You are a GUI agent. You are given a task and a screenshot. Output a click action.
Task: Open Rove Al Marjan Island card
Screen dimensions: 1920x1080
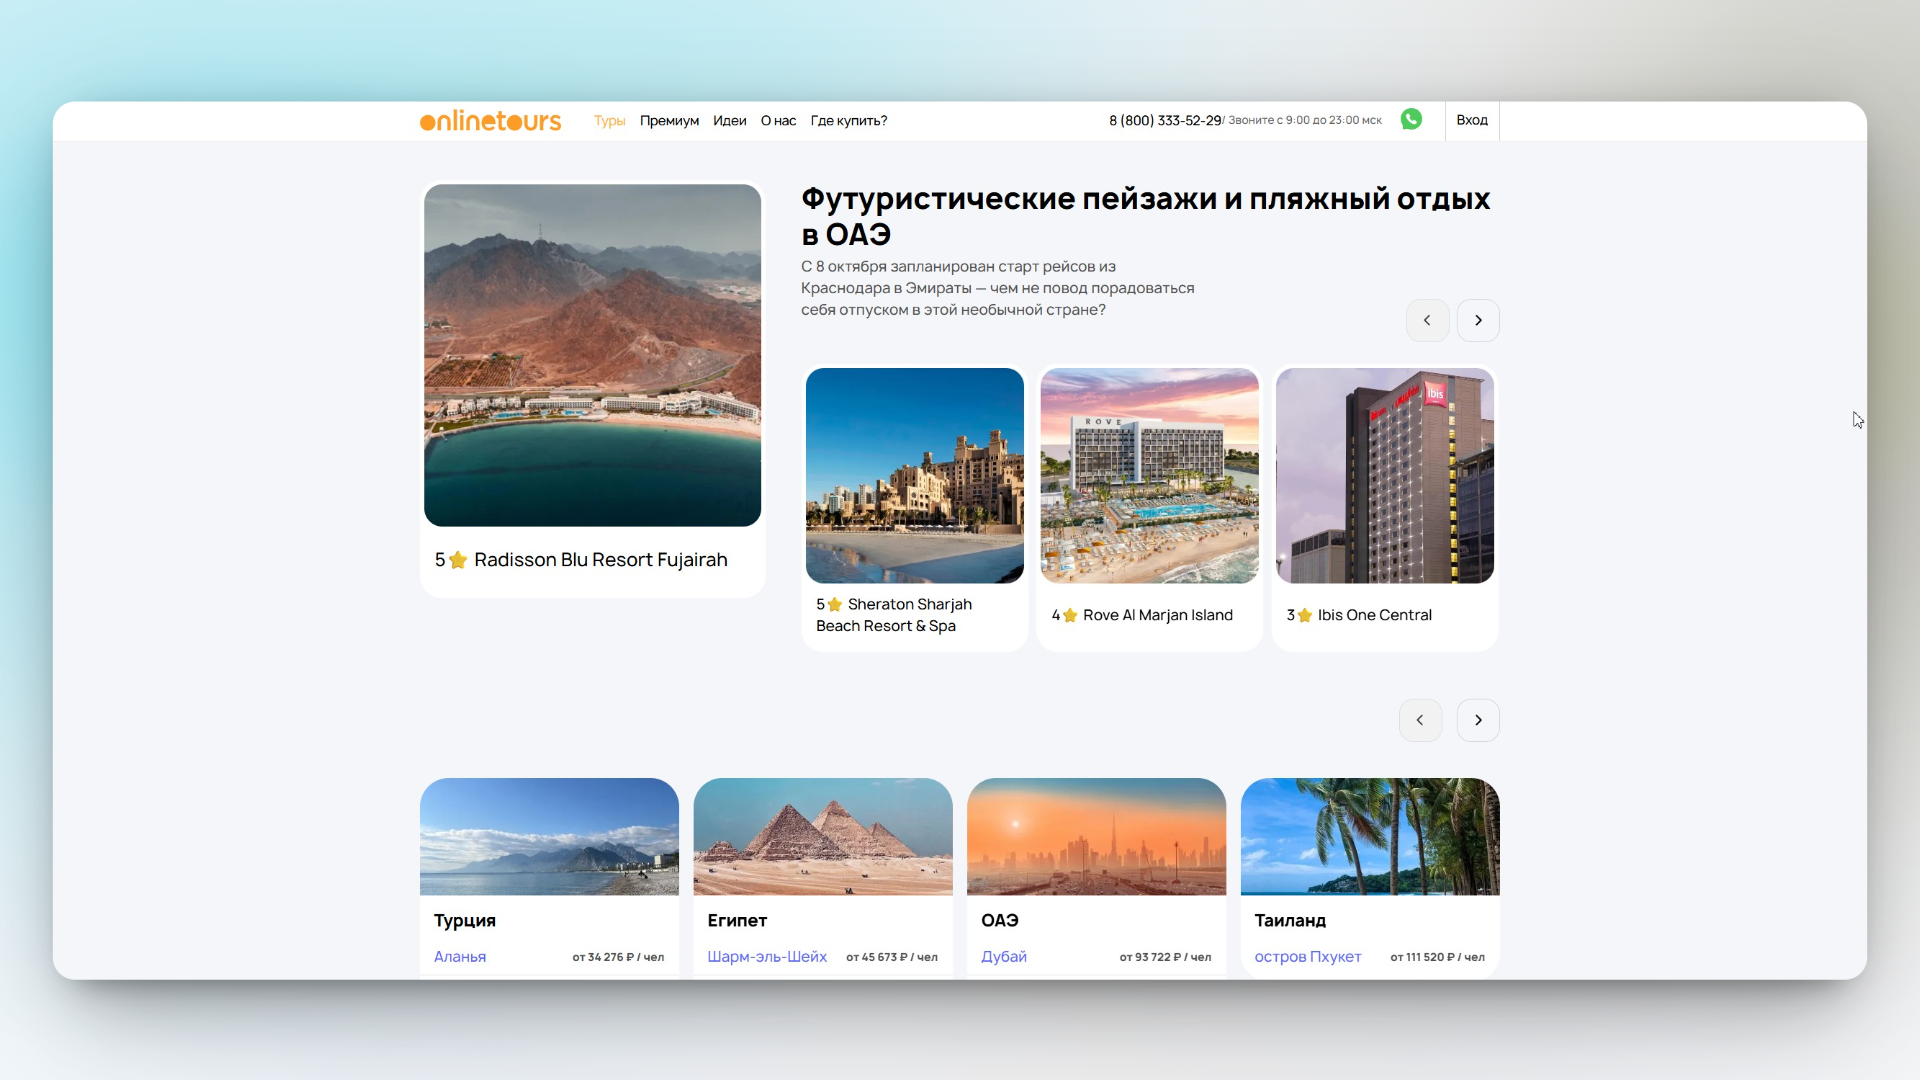1149,508
